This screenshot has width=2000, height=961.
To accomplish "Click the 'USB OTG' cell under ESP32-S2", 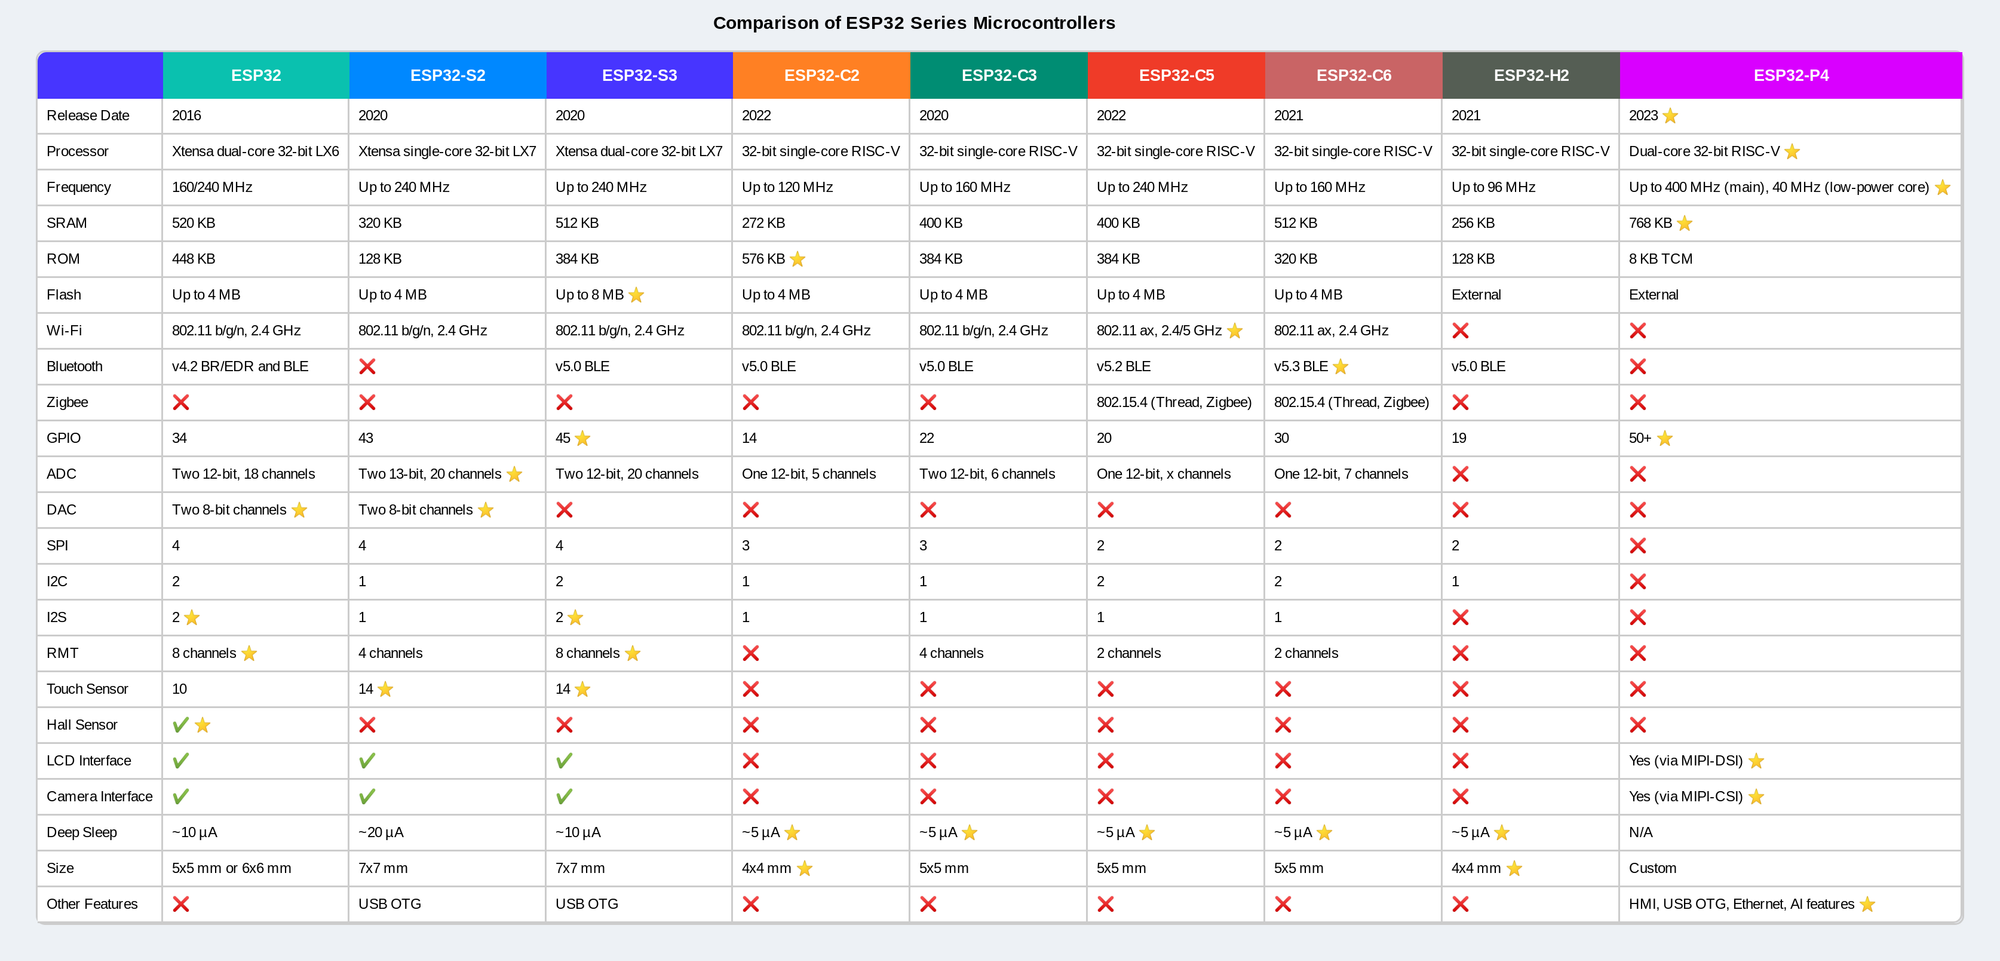I will (x=390, y=904).
